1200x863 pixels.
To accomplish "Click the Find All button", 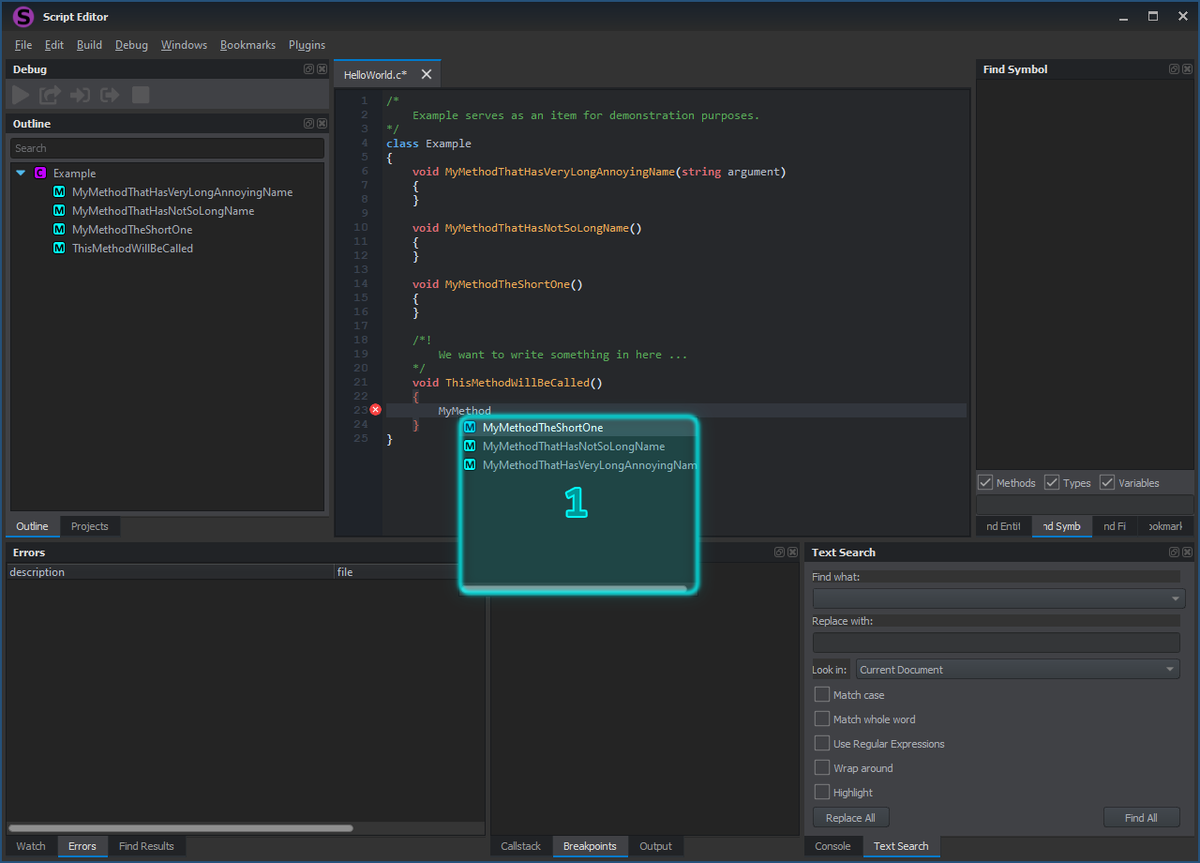I will click(1141, 817).
